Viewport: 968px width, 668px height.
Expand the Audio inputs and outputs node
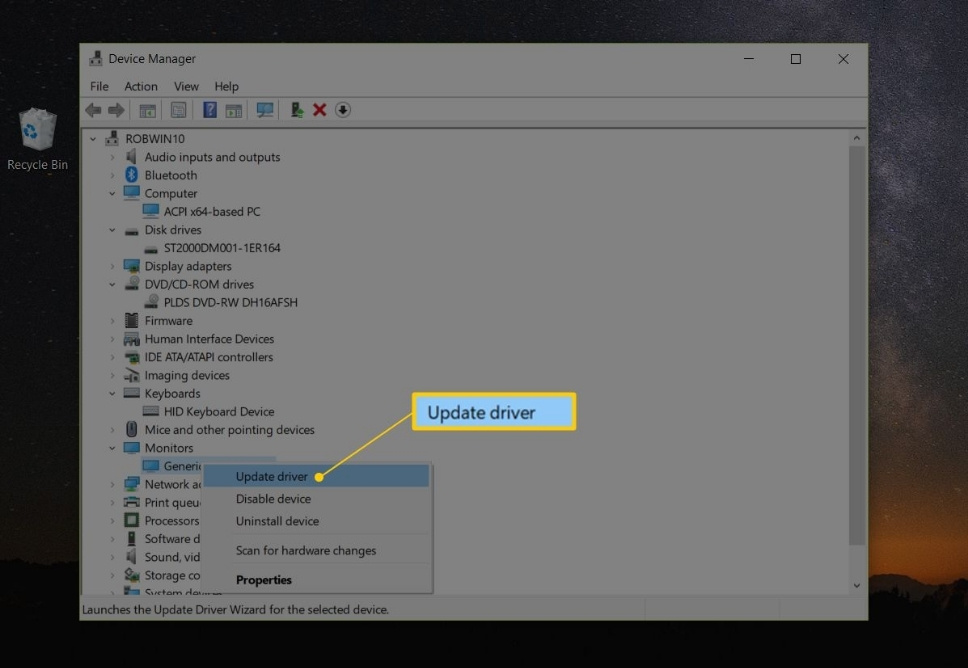(x=113, y=157)
